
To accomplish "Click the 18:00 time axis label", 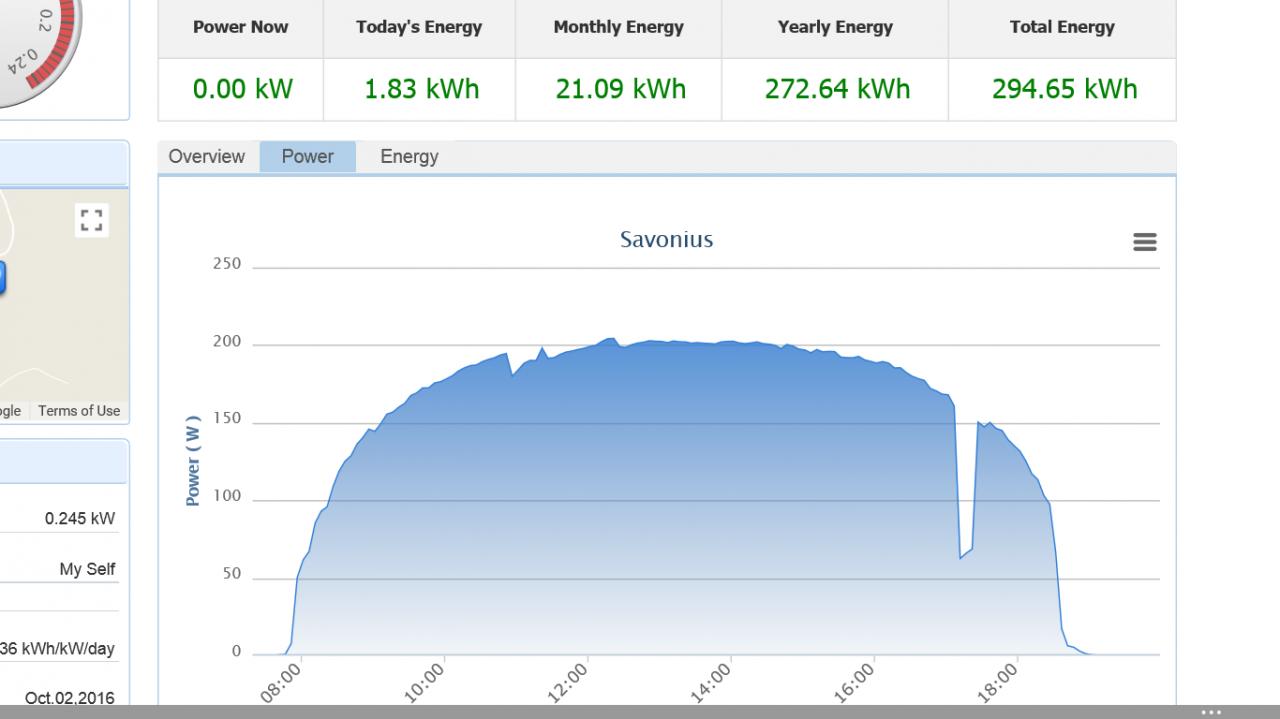I will tap(997, 684).
